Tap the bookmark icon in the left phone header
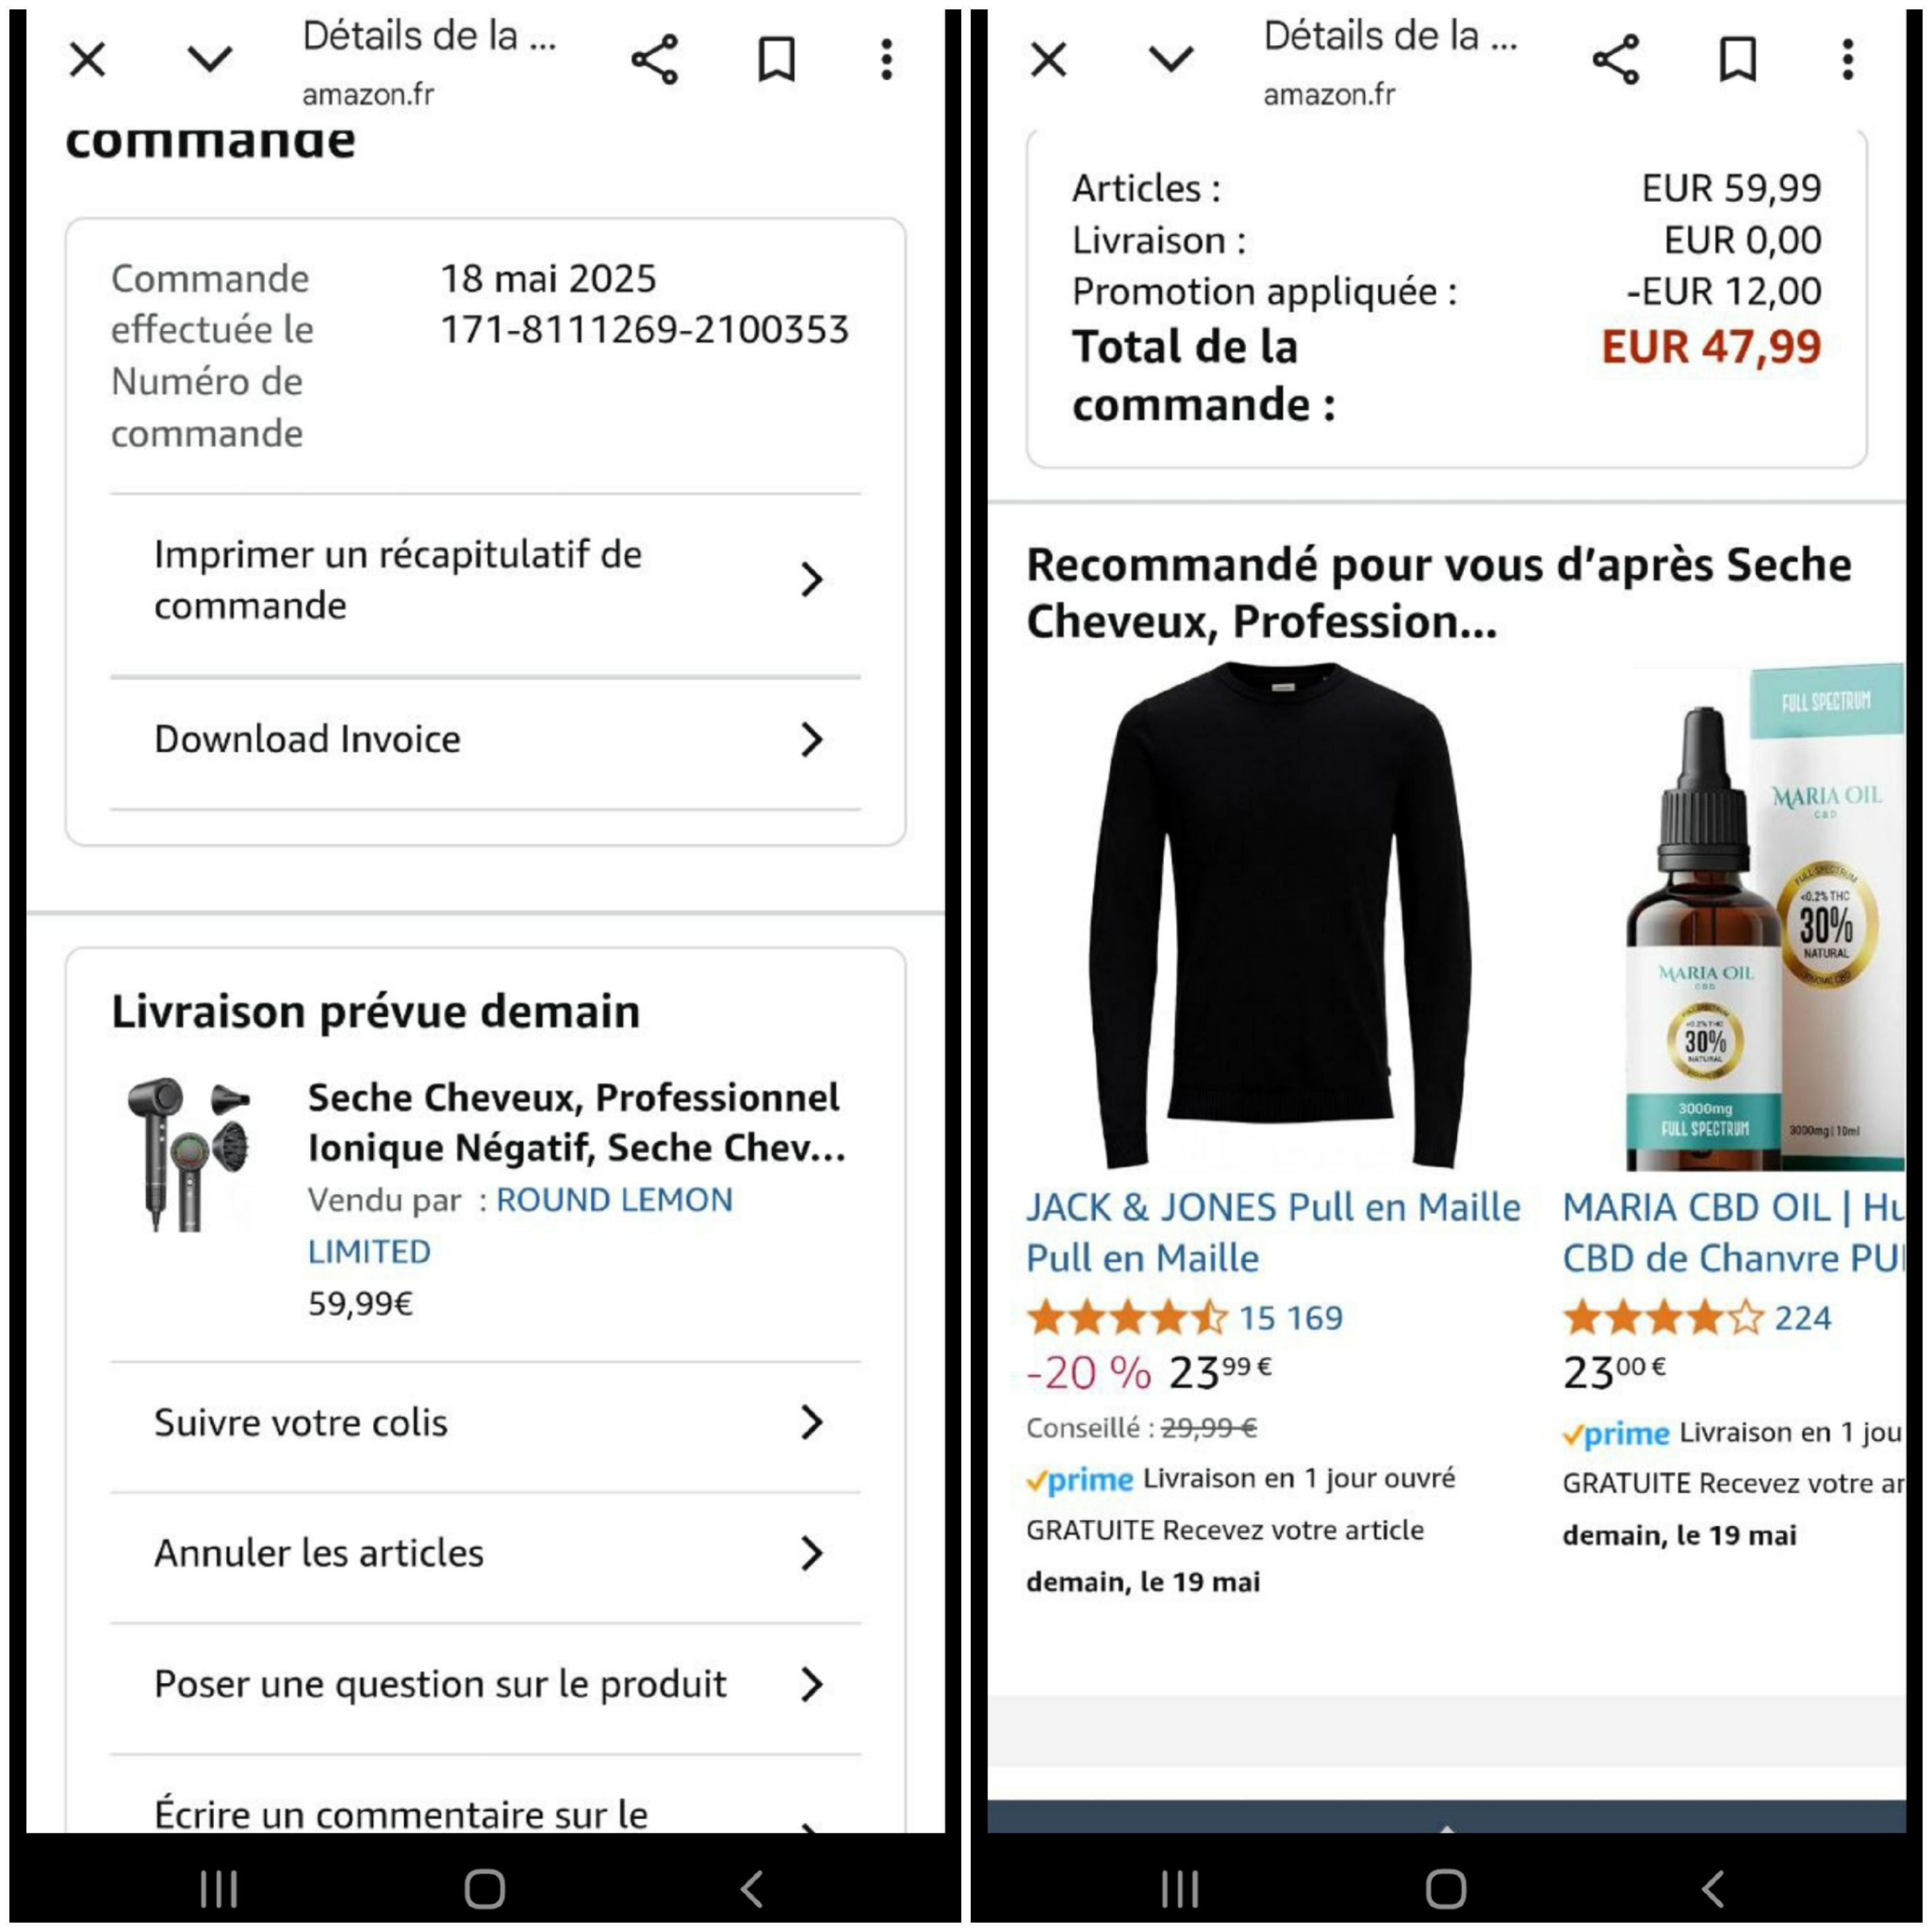Viewport: 1932px width, 1932px height. tap(776, 59)
